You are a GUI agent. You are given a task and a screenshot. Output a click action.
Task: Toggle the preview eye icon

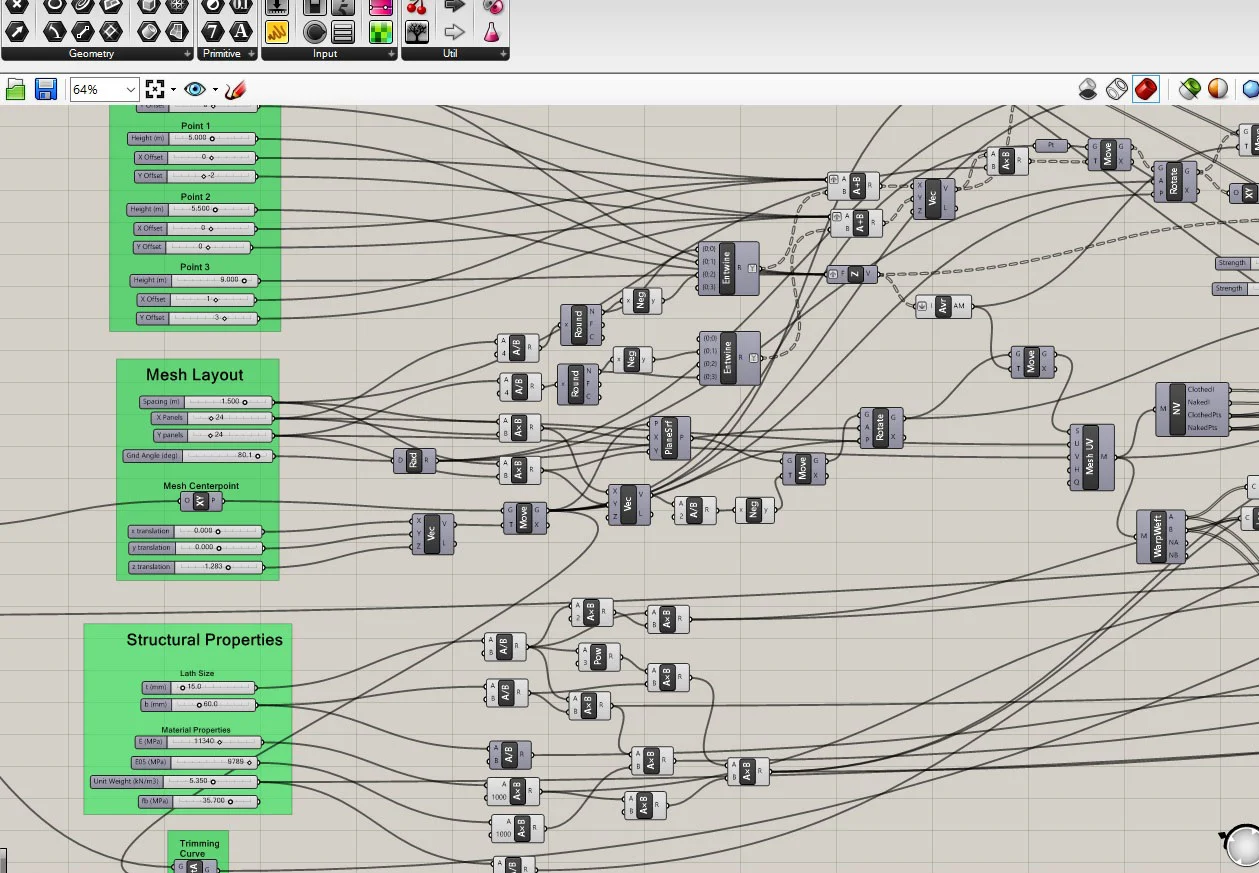tap(195, 89)
